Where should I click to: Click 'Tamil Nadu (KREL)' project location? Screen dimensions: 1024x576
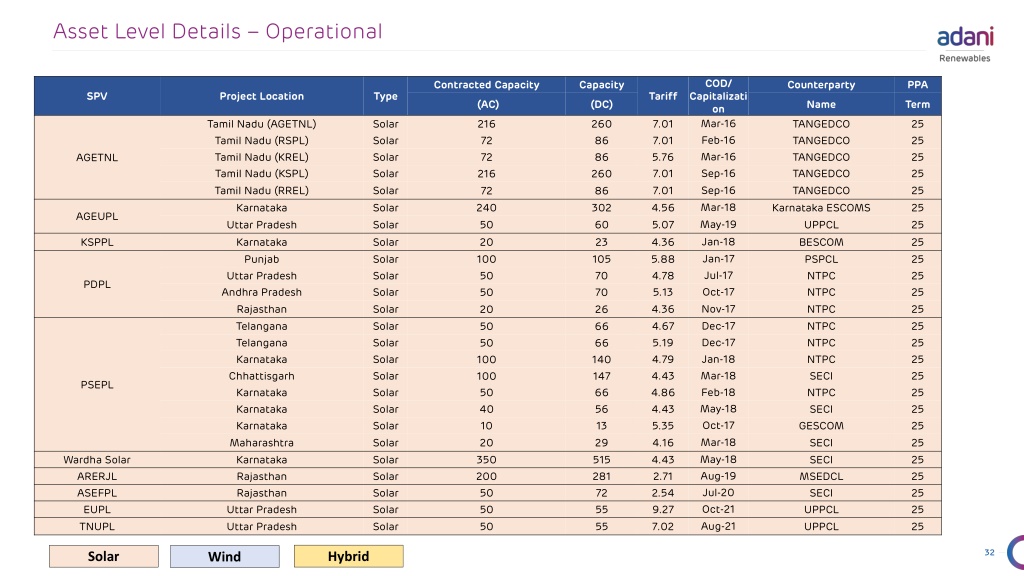261,157
